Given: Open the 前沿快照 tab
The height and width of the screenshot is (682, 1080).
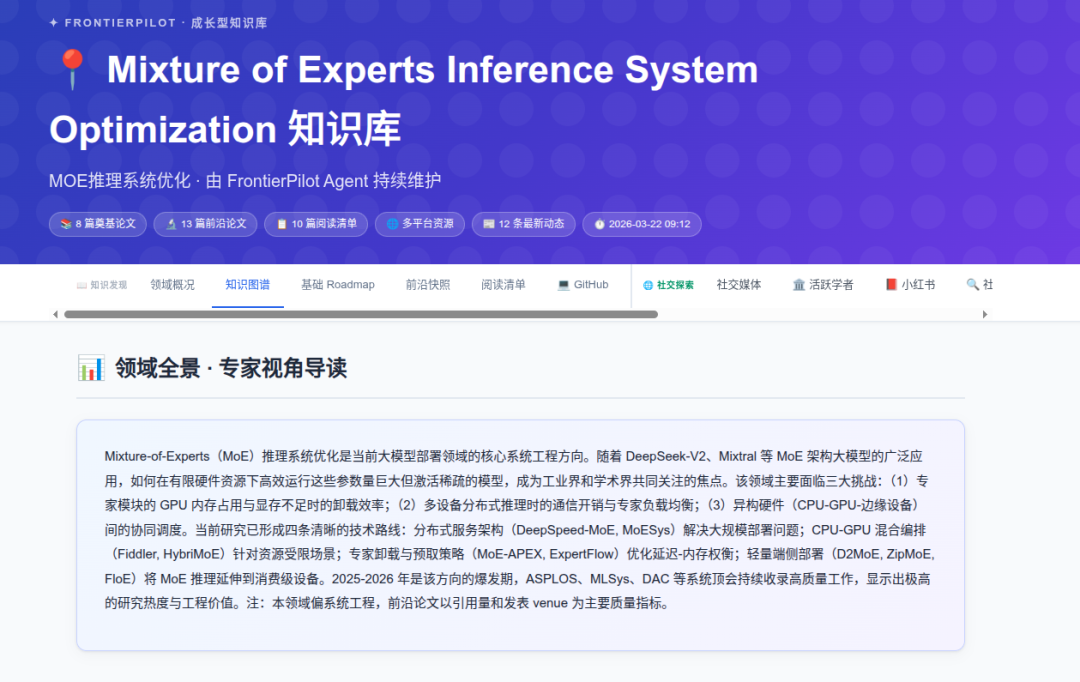Looking at the screenshot, I should [x=428, y=285].
